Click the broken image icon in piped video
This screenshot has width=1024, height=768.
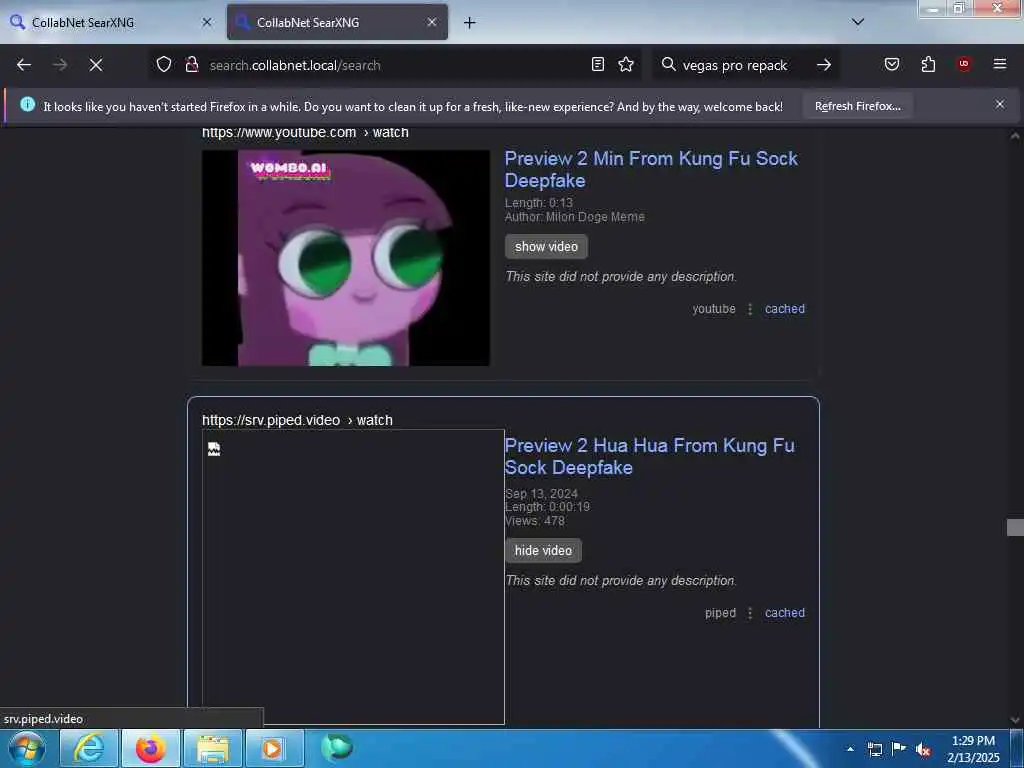point(214,449)
